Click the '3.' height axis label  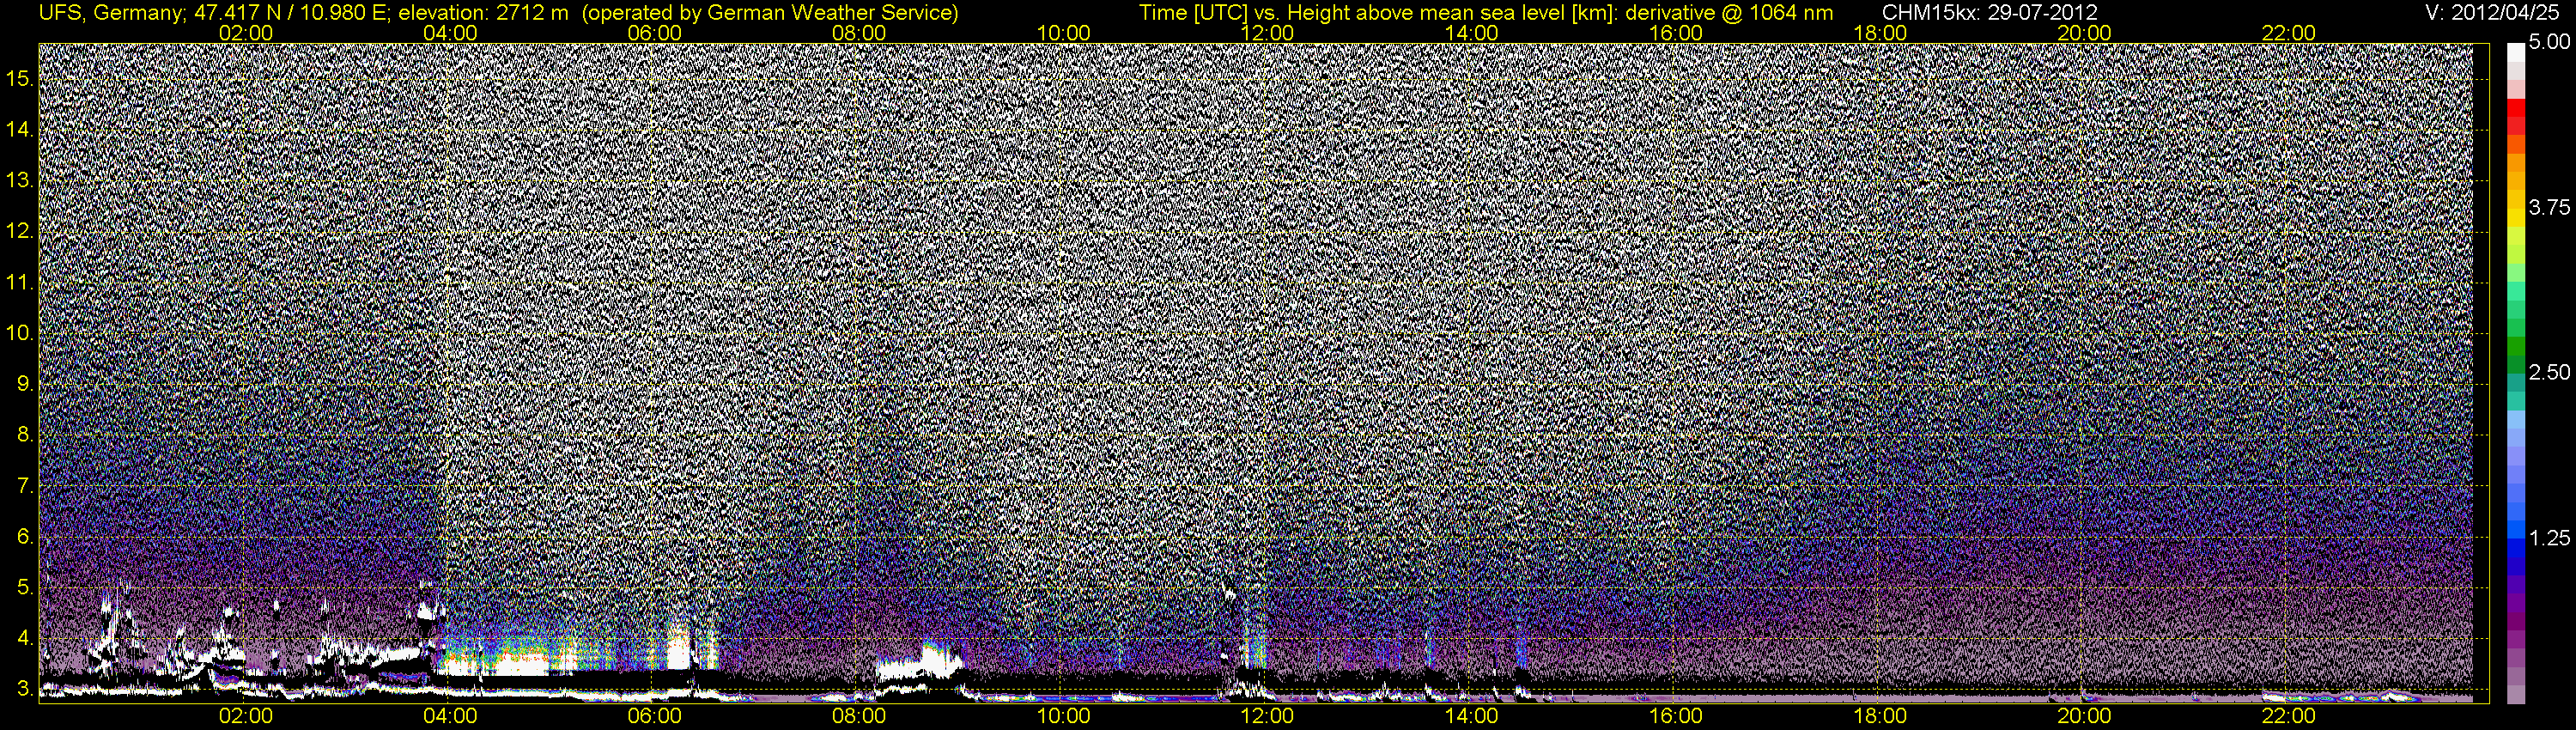tap(26, 689)
